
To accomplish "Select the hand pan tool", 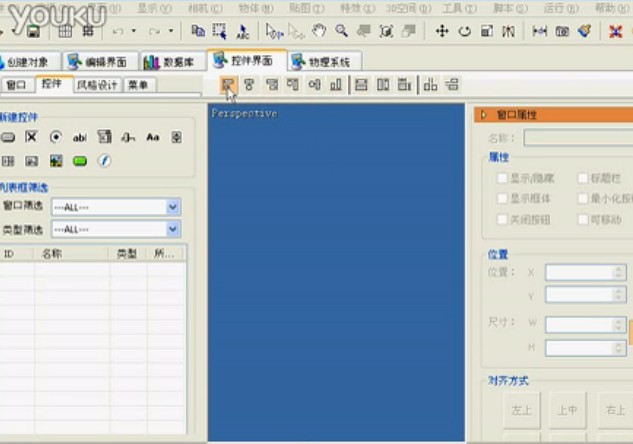I will (x=319, y=31).
